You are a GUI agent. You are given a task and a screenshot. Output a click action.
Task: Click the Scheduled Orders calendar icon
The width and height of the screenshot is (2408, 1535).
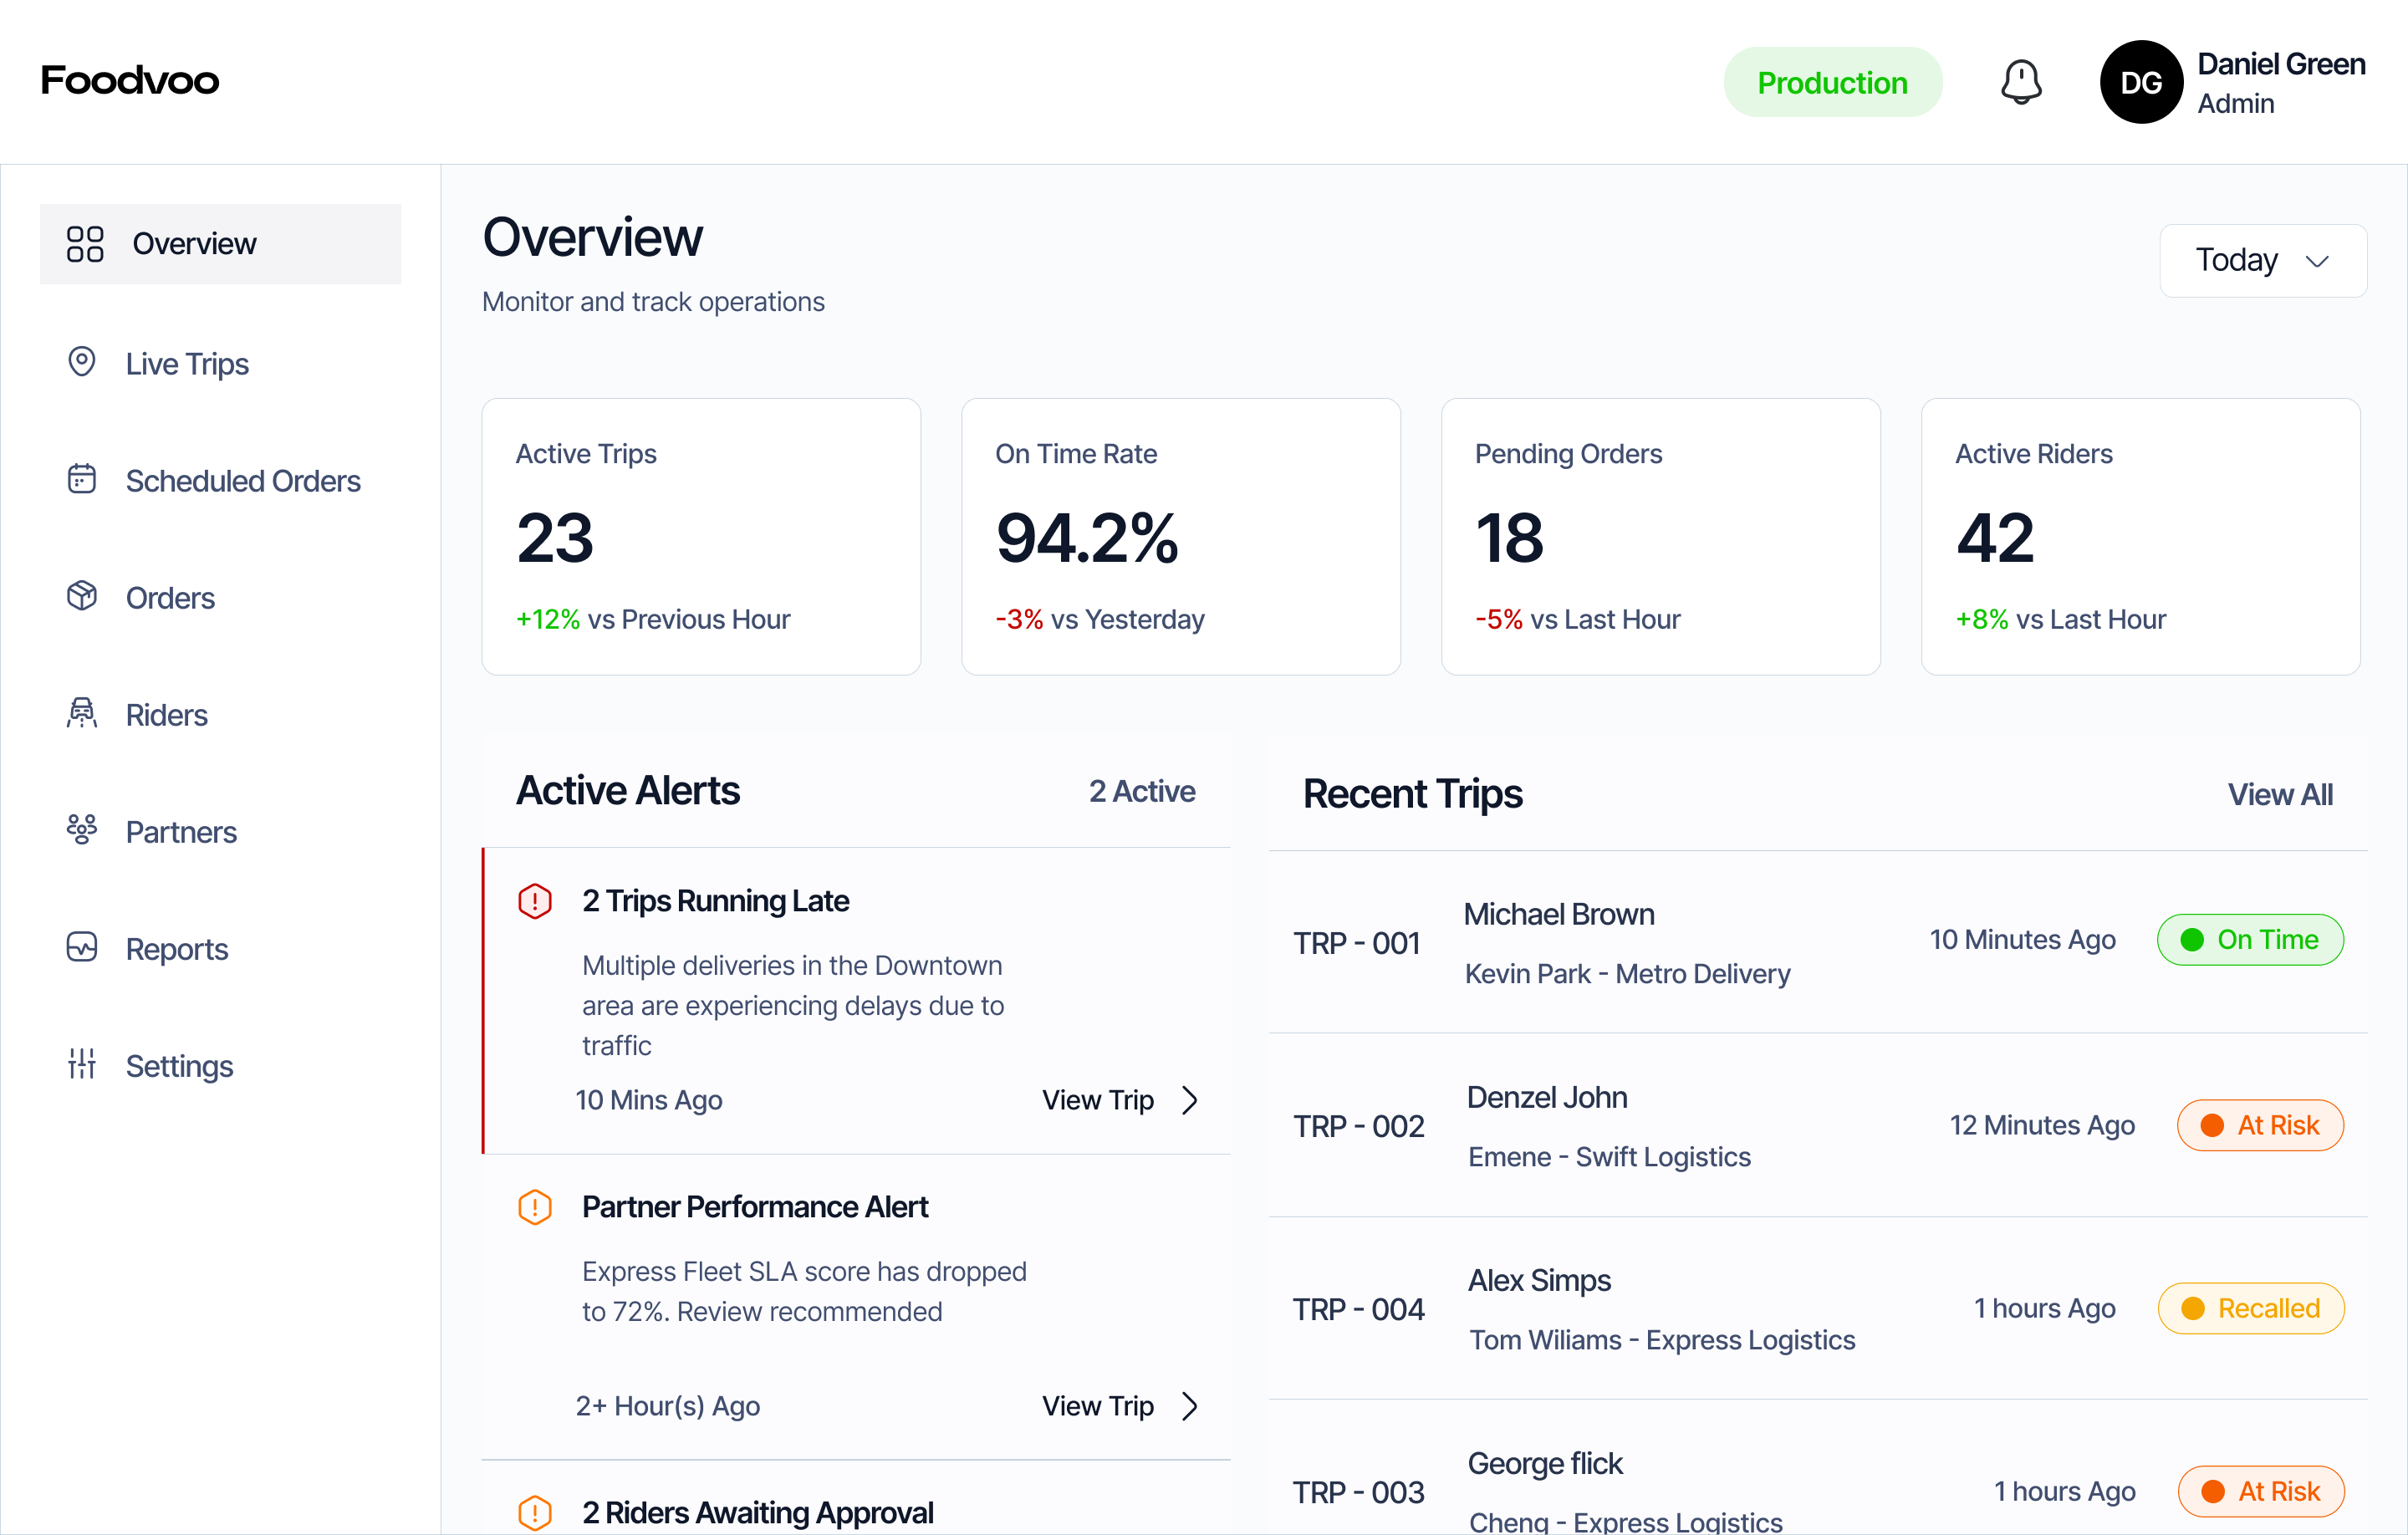(82, 479)
